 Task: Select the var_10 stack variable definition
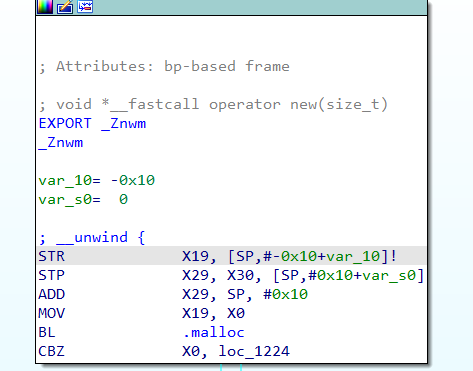(x=97, y=180)
